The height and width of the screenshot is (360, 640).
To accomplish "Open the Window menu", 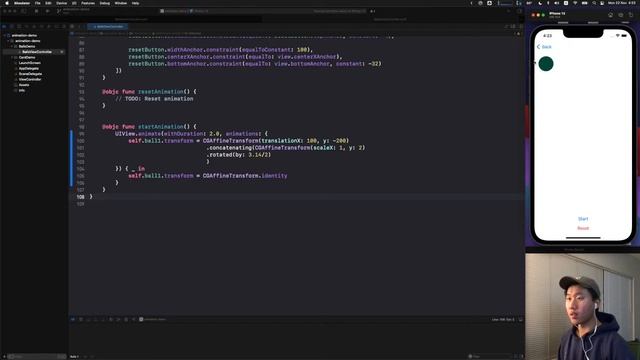I will [x=121, y=3].
